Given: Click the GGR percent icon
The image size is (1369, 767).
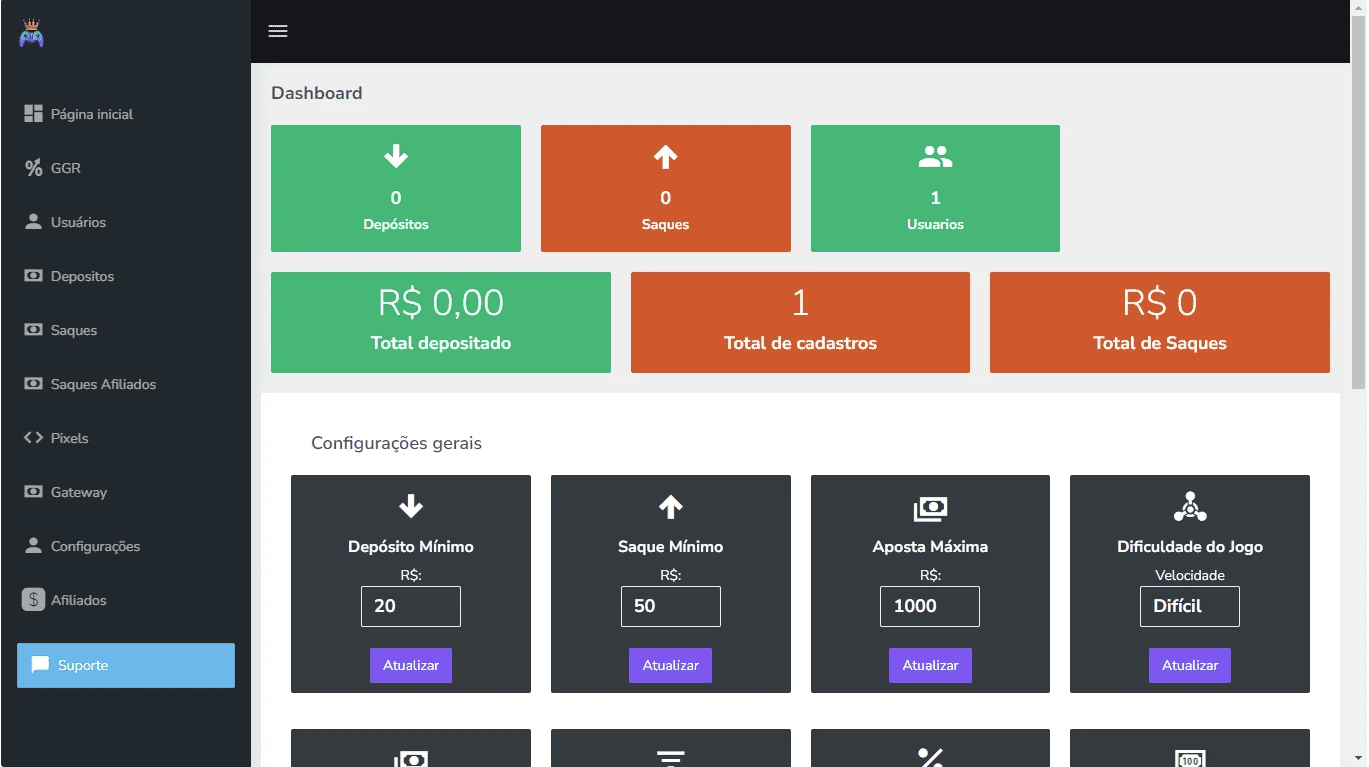Looking at the screenshot, I should pos(33,168).
